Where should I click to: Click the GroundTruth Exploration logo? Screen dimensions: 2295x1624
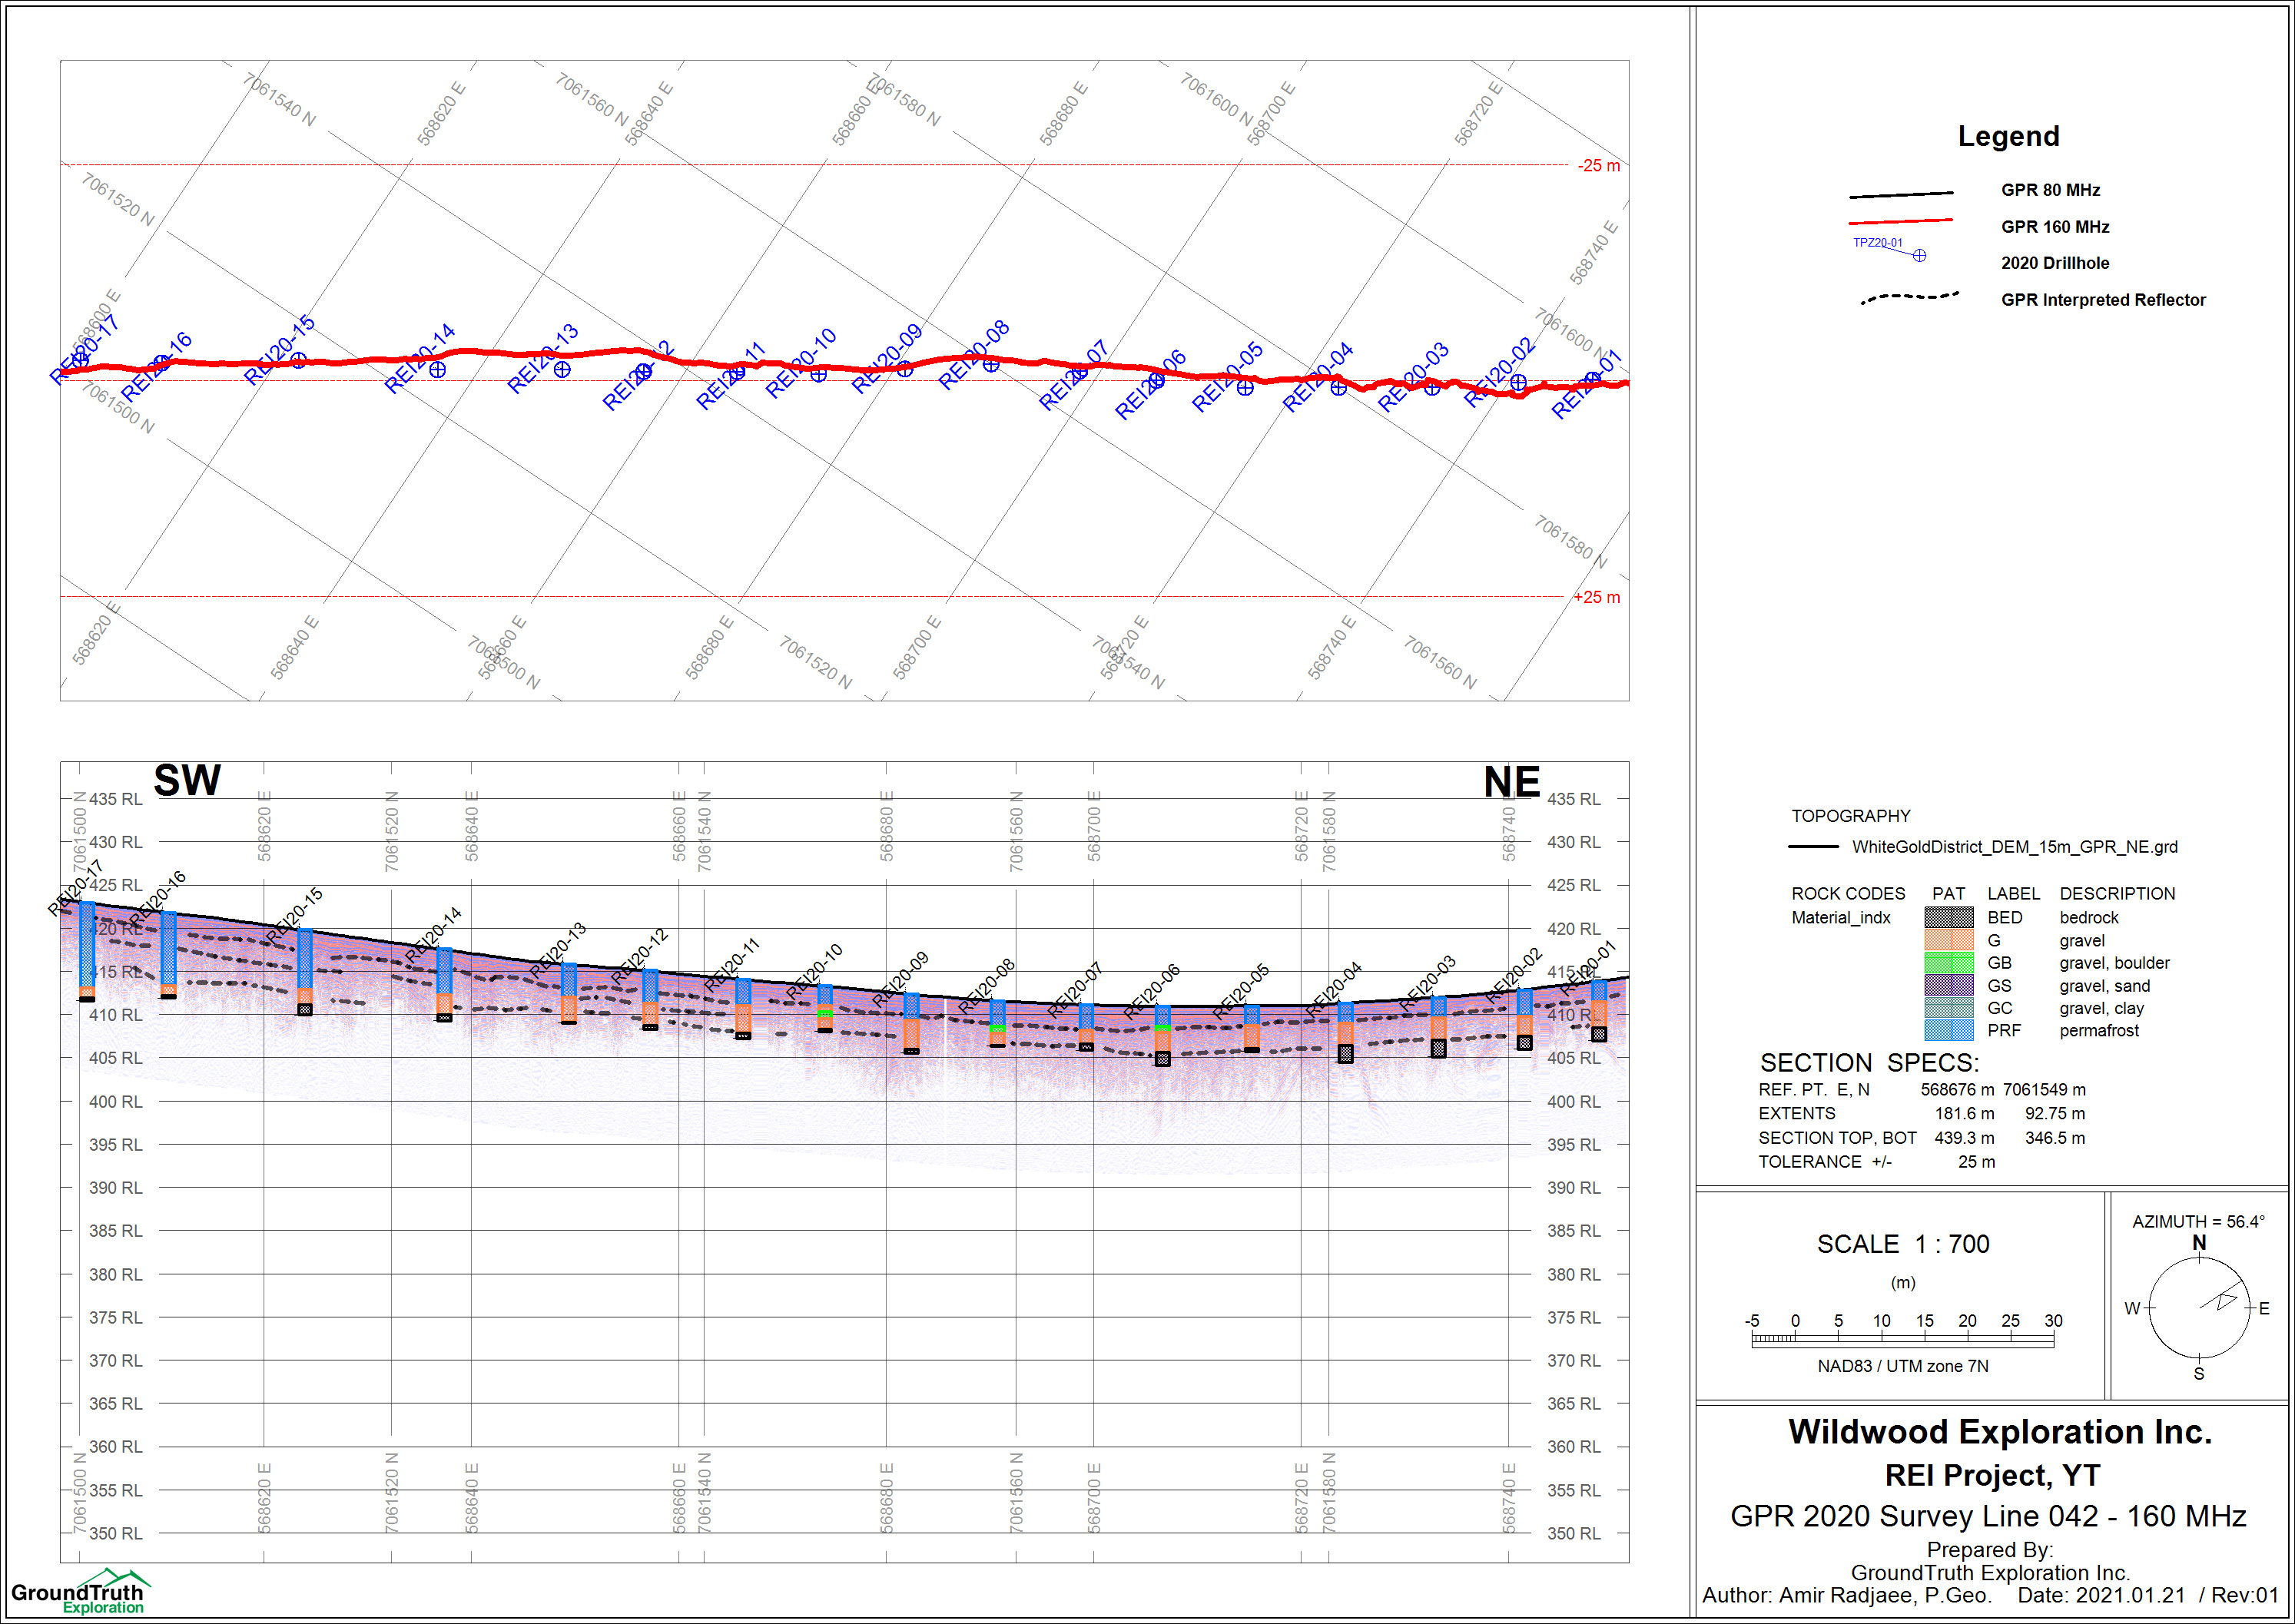pyautogui.click(x=78, y=1592)
